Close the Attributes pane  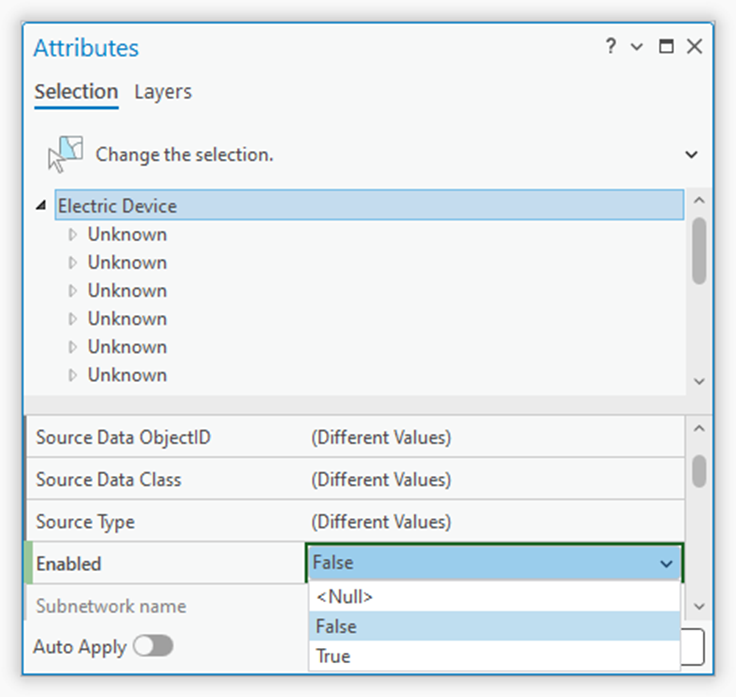point(695,46)
